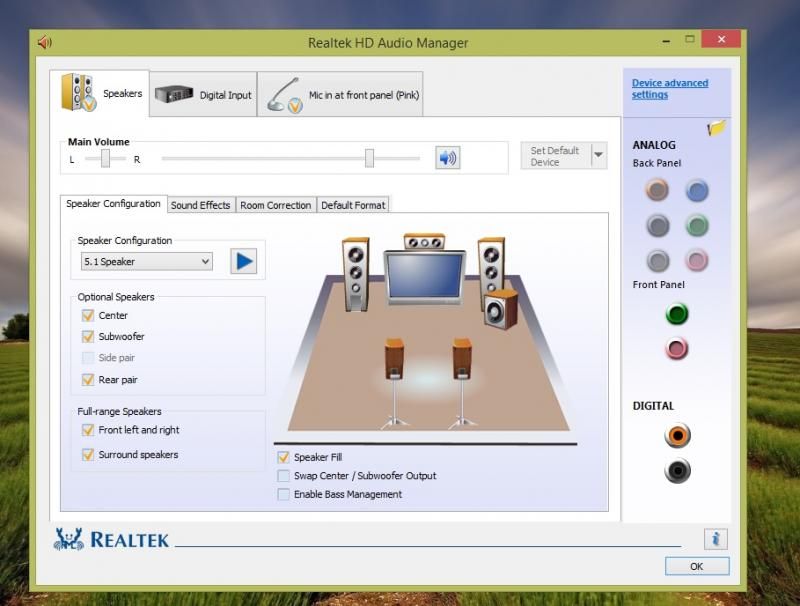The width and height of the screenshot is (800, 606).
Task: Toggle Surround speakers full-range checkbox
Action: [x=88, y=454]
